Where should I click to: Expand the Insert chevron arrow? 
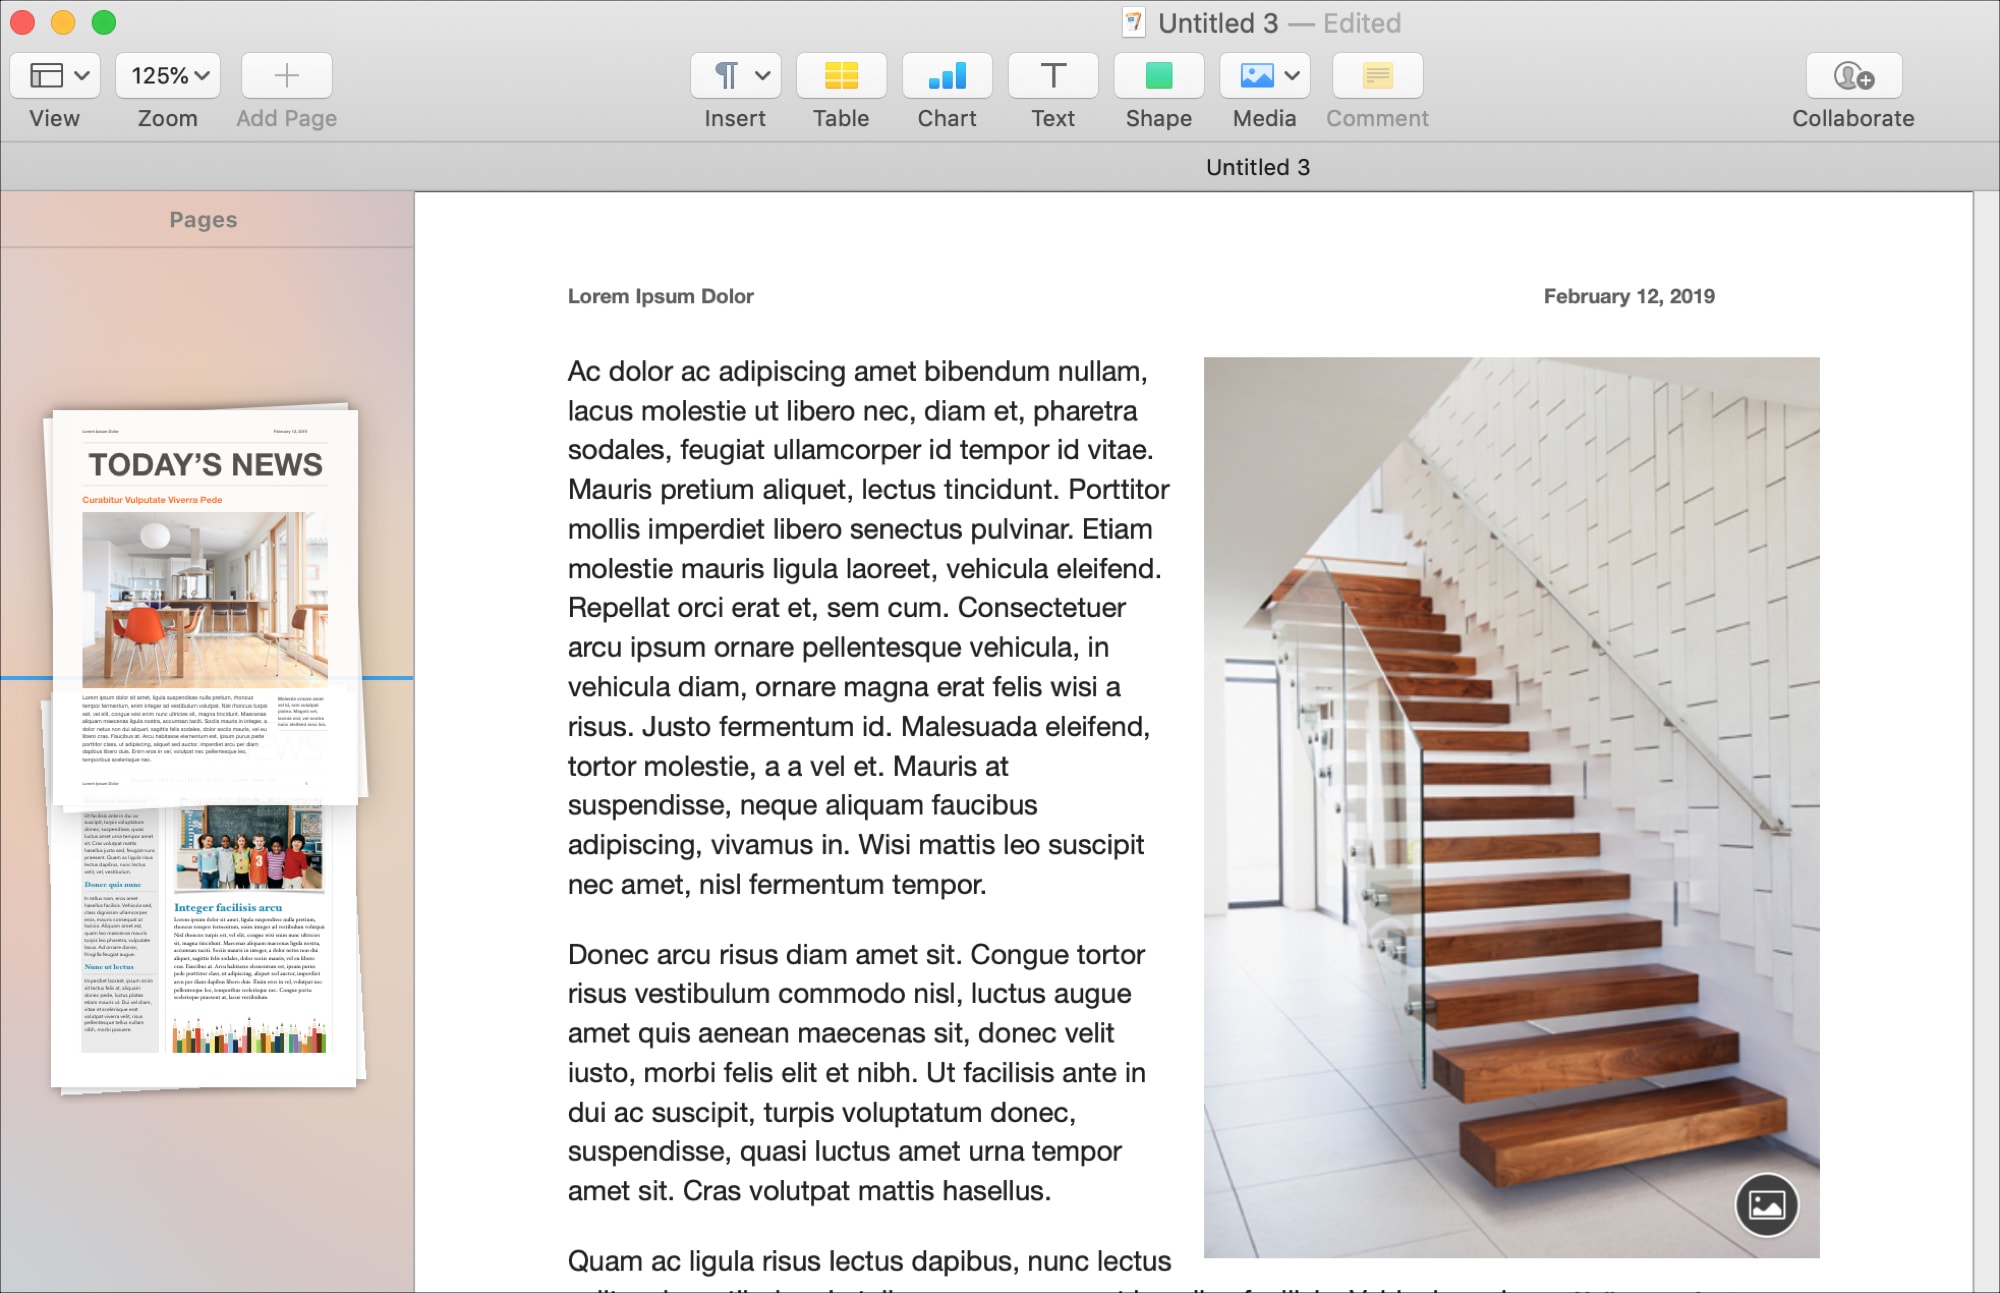(x=763, y=76)
